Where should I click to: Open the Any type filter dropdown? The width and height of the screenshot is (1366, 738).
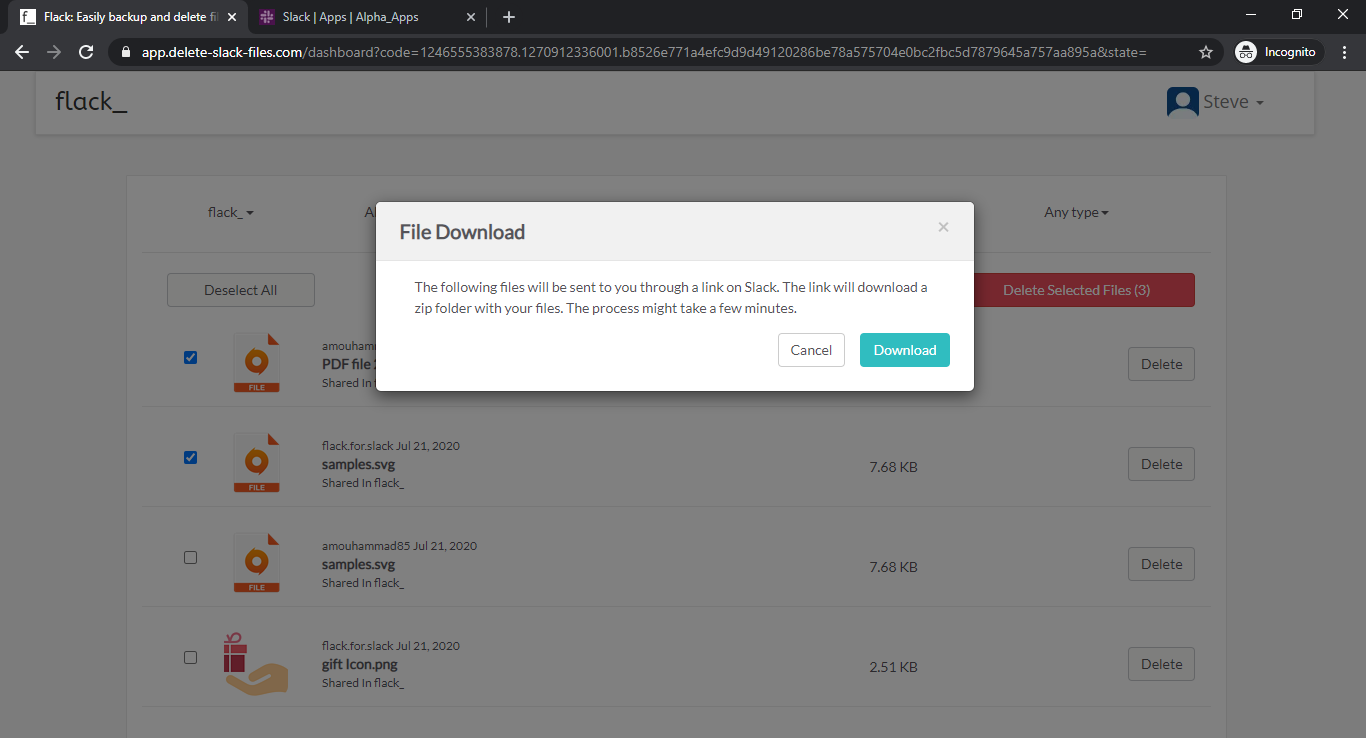tap(1076, 212)
